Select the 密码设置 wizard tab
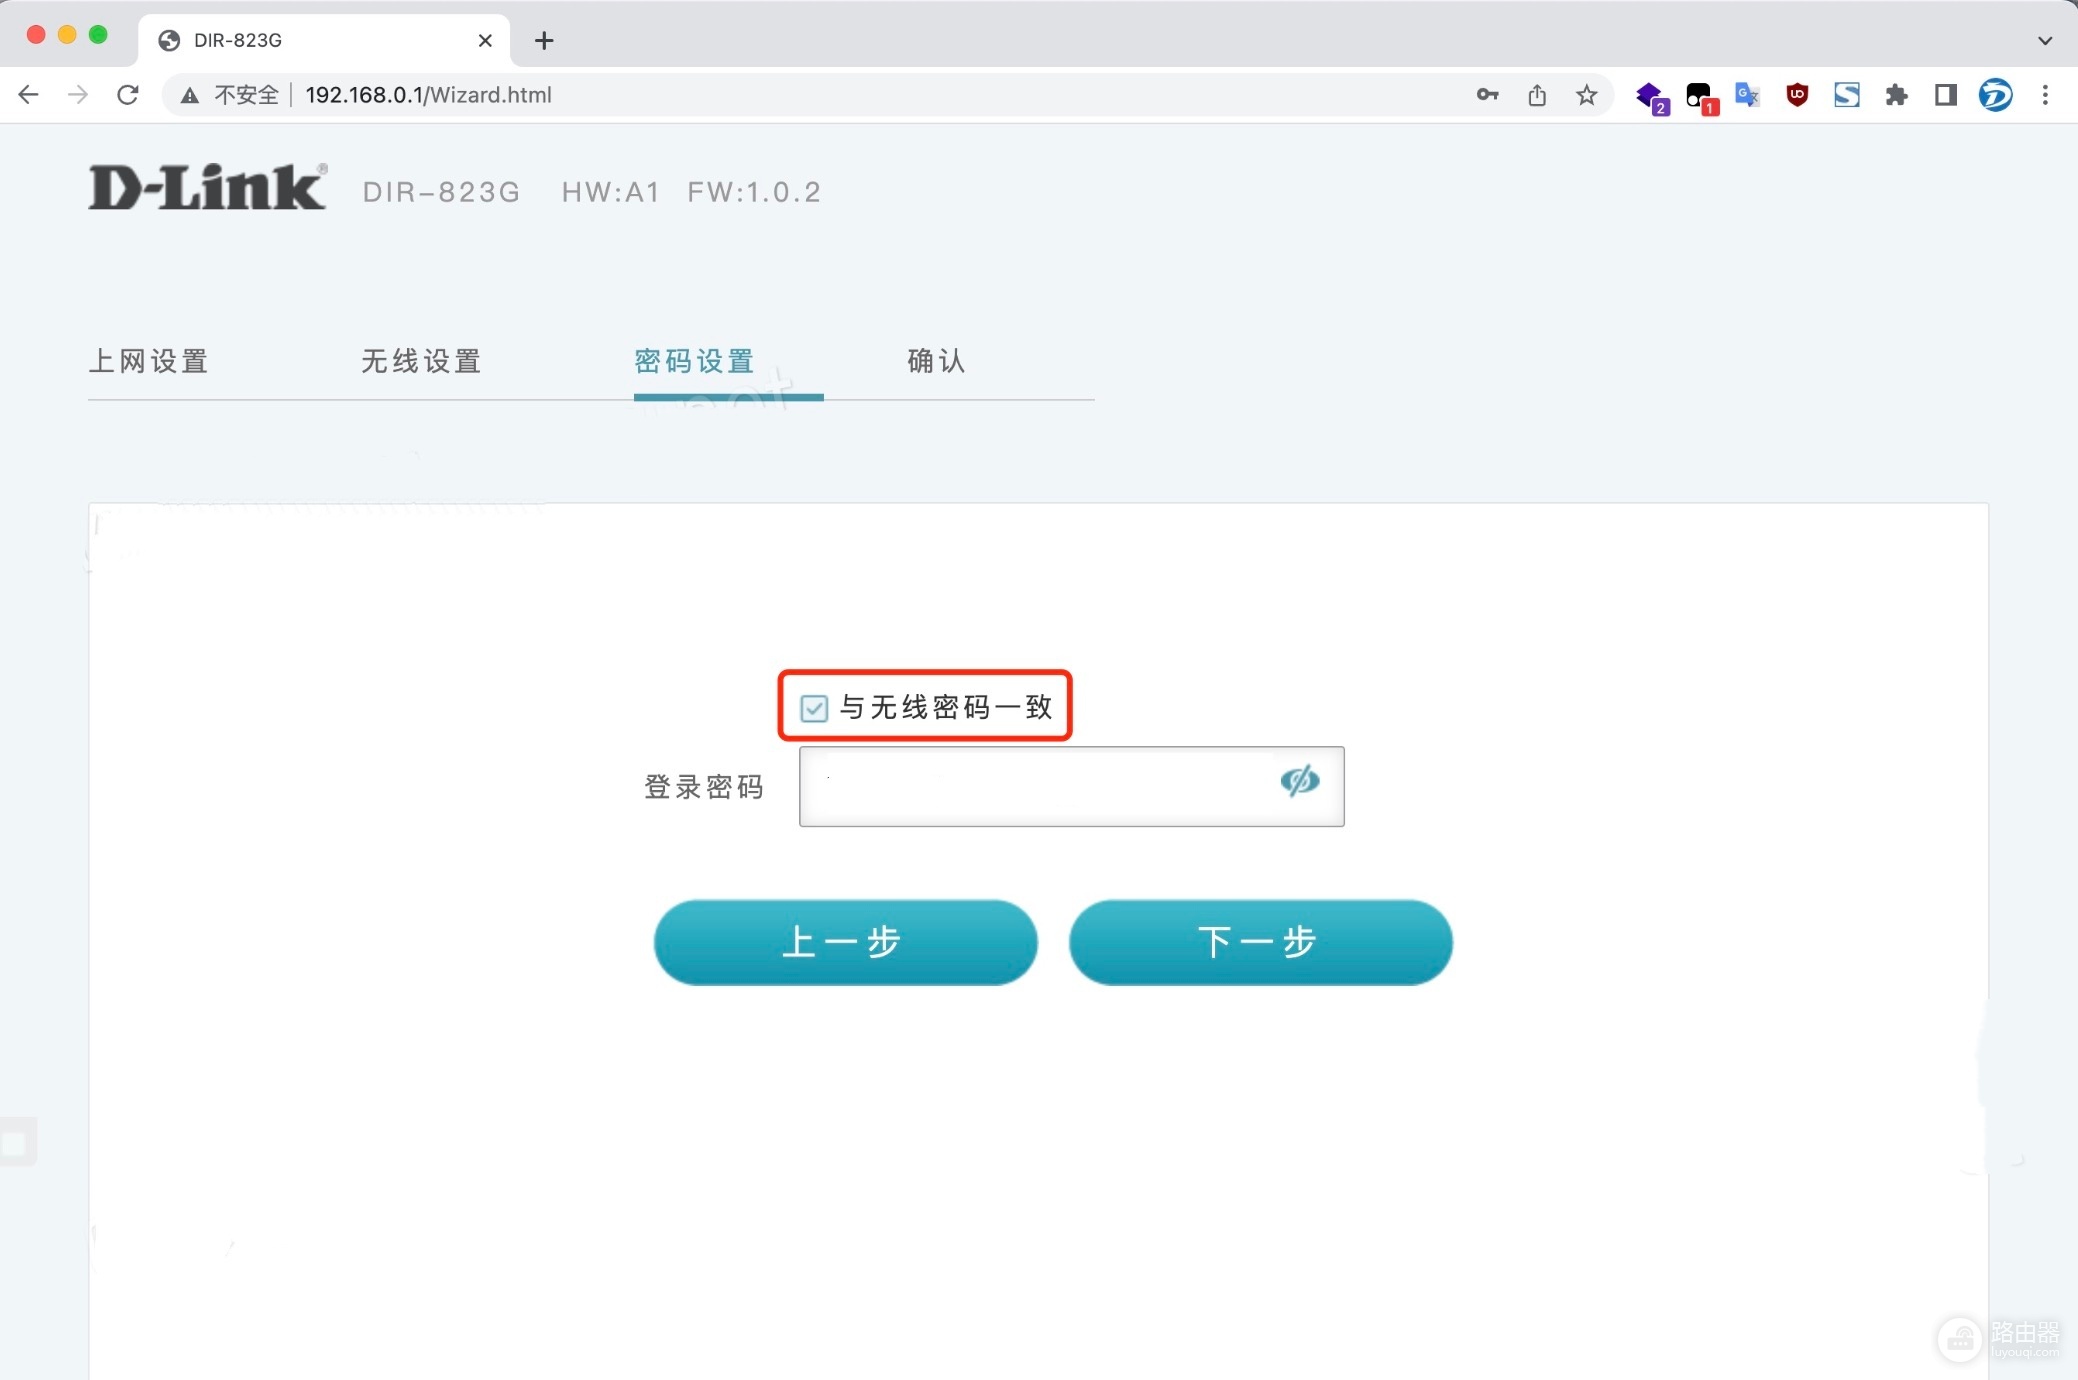Image resolution: width=2078 pixels, height=1380 pixels. click(x=694, y=361)
